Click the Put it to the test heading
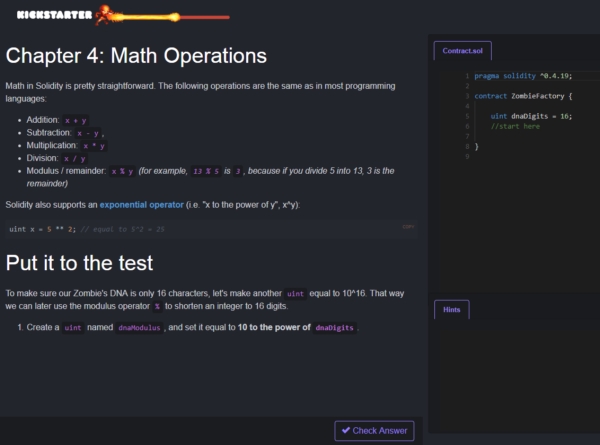The image size is (600, 445). [x=79, y=263]
